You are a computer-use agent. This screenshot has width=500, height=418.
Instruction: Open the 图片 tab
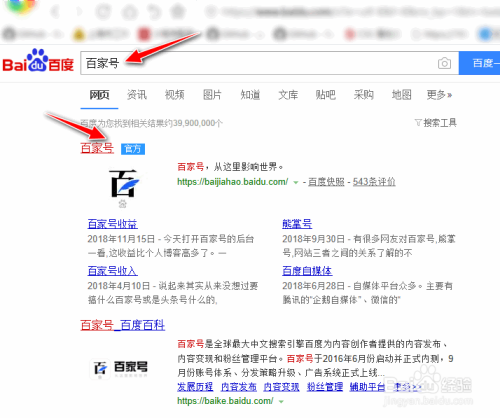(212, 95)
